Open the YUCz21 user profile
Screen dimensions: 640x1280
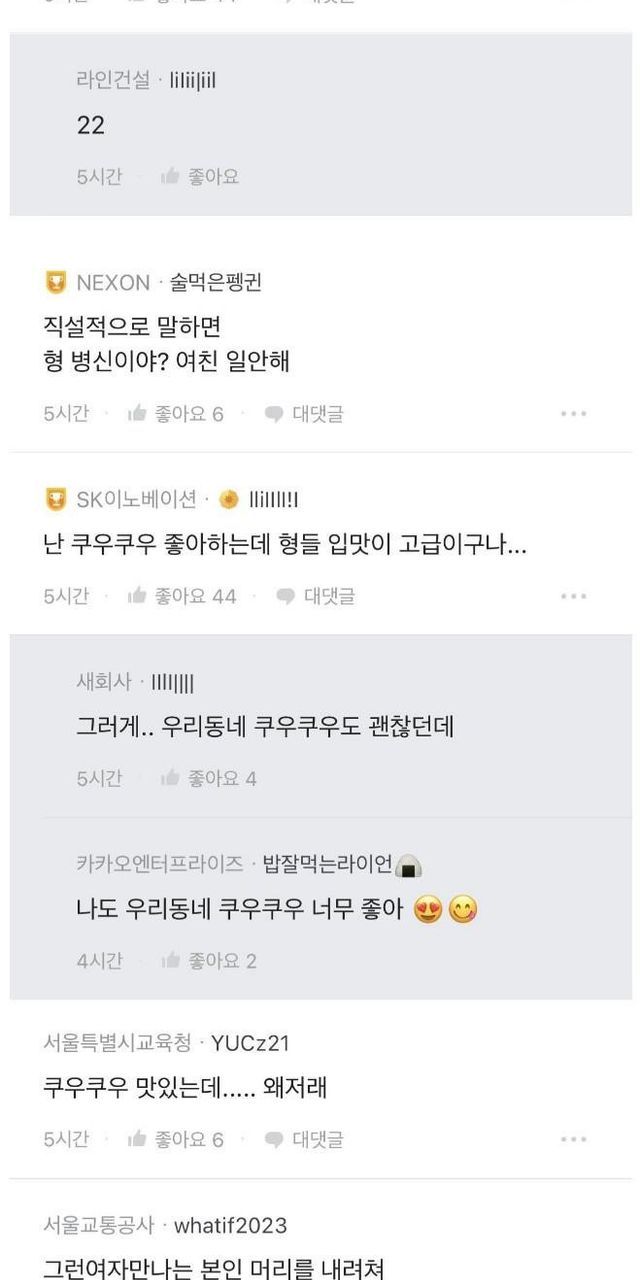pyautogui.click(x=250, y=1044)
